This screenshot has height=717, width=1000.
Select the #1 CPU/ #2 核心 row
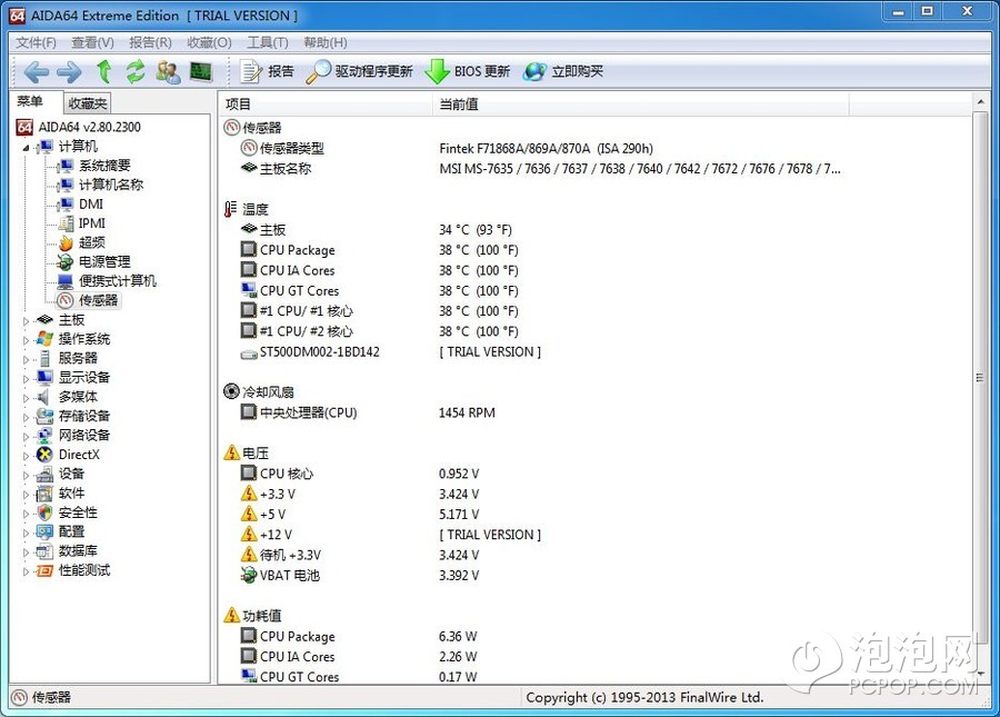pyautogui.click(x=379, y=331)
